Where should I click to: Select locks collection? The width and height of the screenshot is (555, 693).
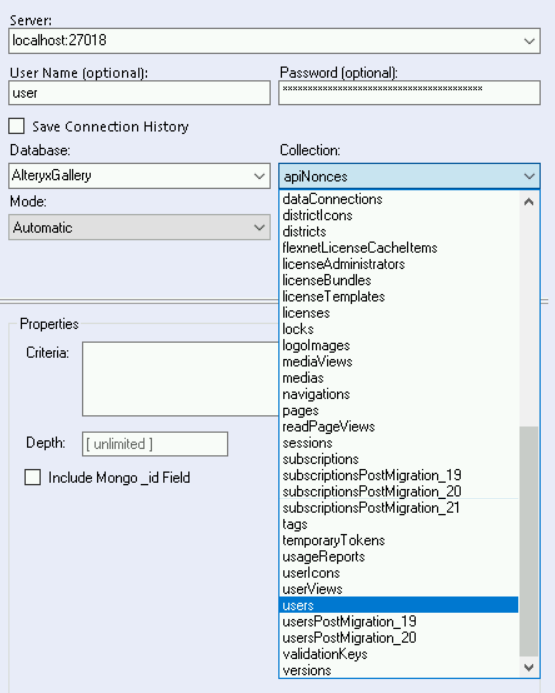click(x=399, y=329)
